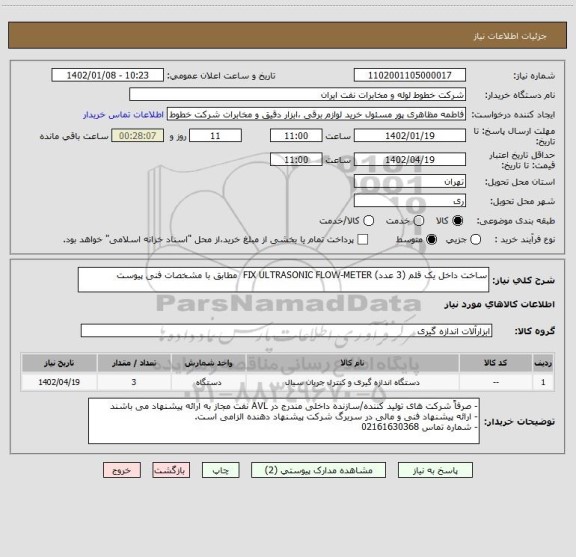Click the unit cell دستگاه

tap(208, 382)
